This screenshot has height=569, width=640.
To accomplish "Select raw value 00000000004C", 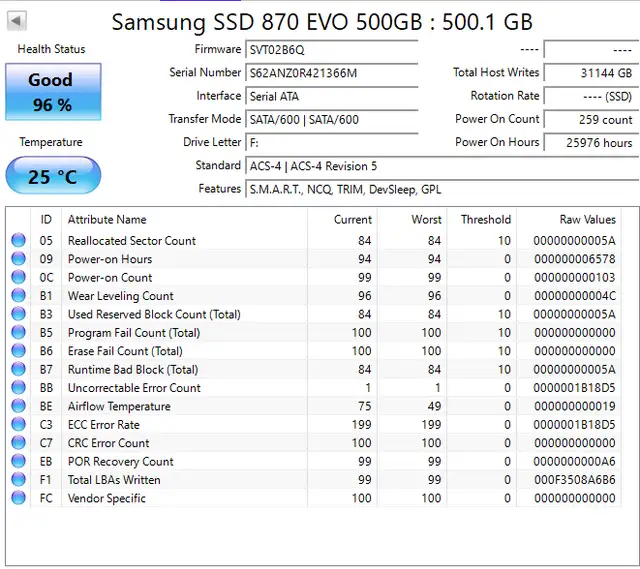I will (575, 296).
